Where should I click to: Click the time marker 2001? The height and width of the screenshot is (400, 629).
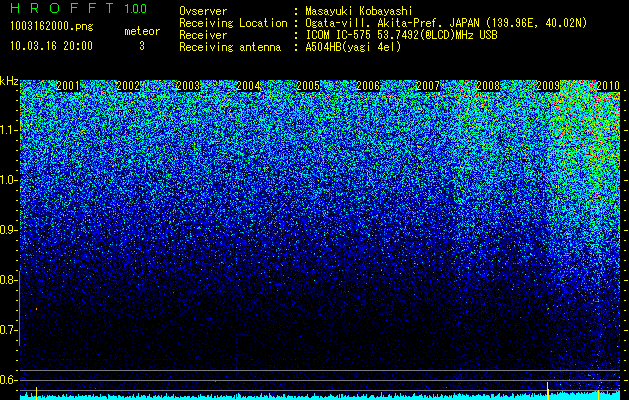68,86
